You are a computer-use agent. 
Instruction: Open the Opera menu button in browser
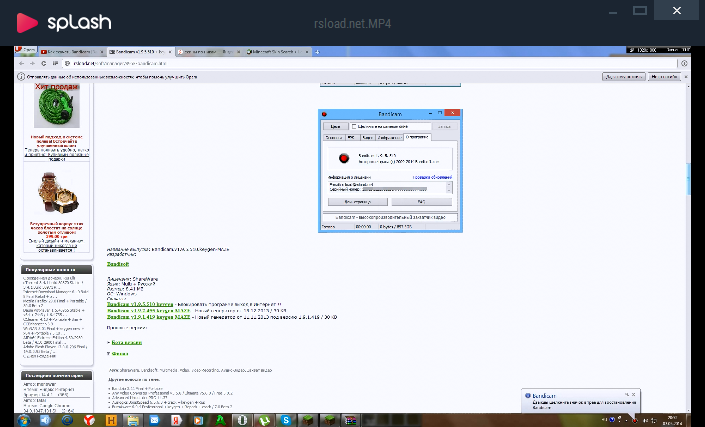tap(25, 50)
